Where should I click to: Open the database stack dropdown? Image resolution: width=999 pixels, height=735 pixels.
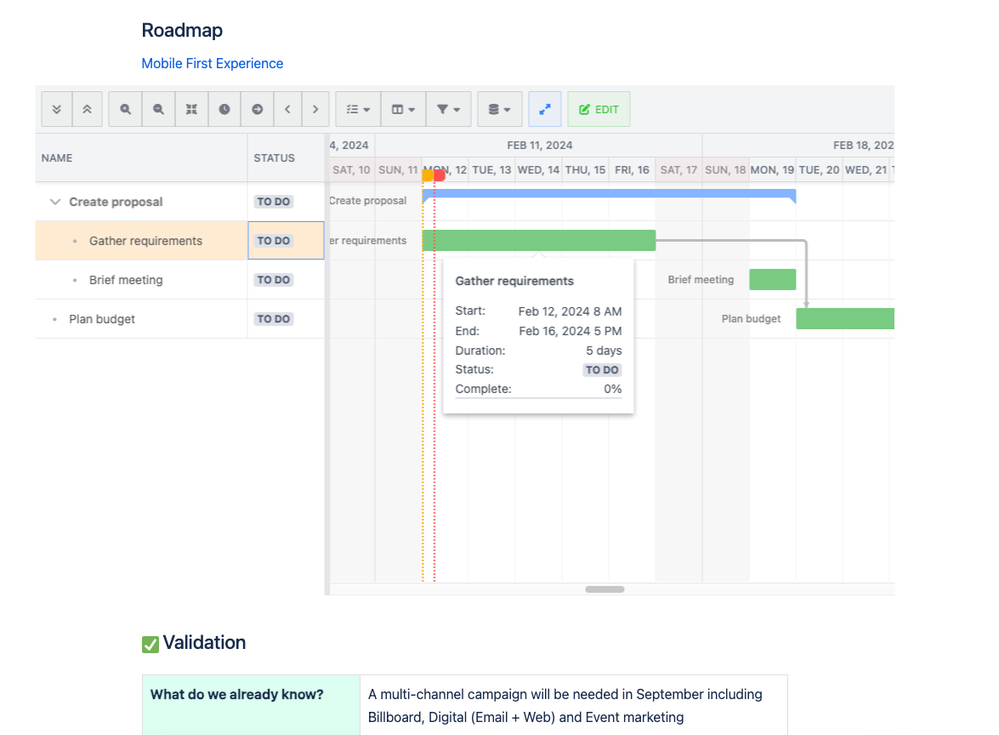click(x=500, y=110)
